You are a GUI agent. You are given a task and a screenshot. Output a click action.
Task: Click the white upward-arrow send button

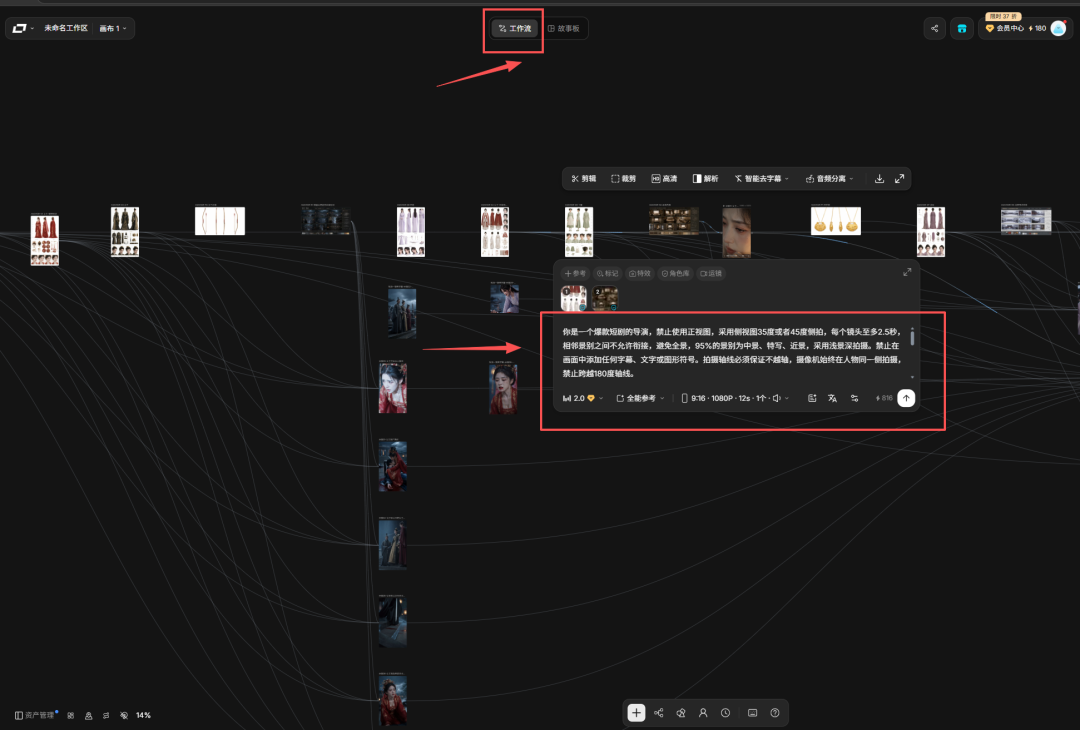(906, 398)
